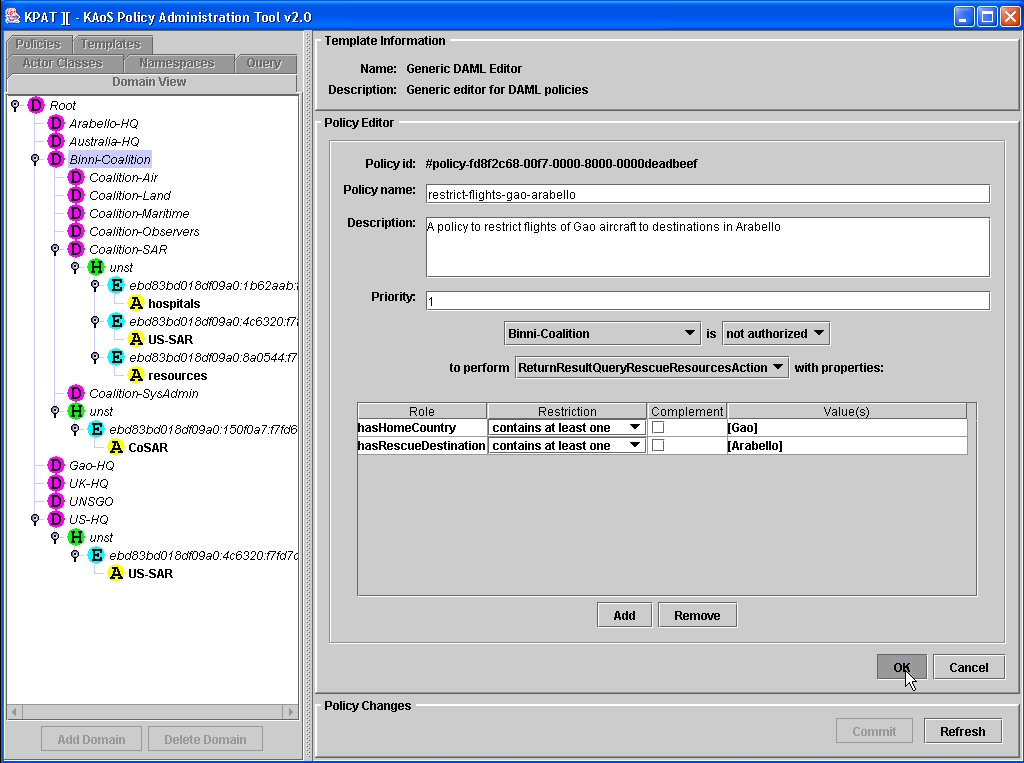Click the domain tree horizontal scrollbar track

click(x=152, y=711)
